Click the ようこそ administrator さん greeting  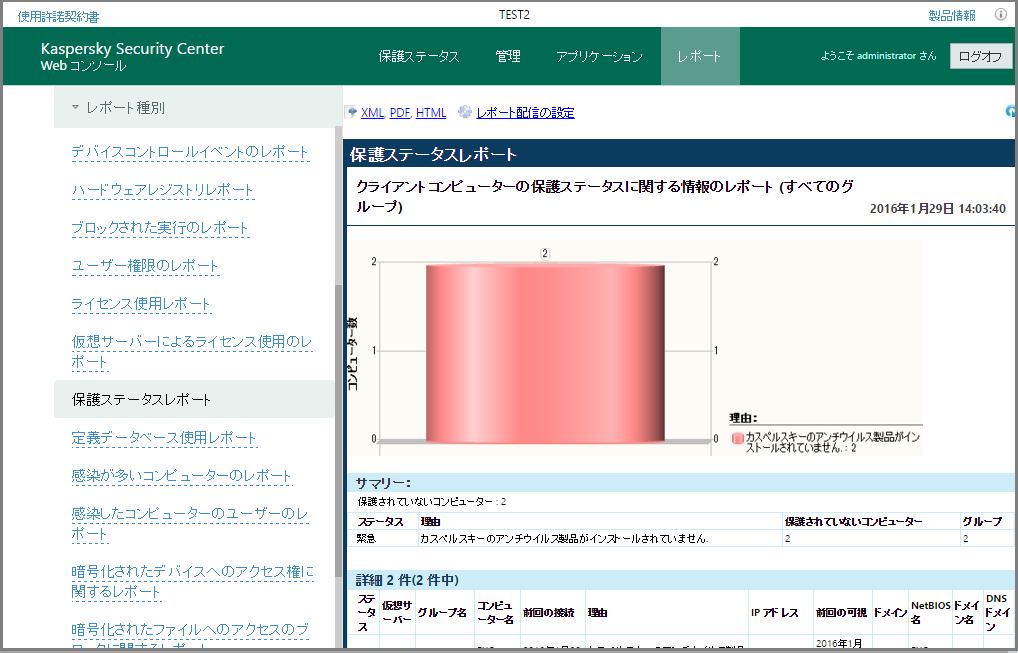(878, 56)
